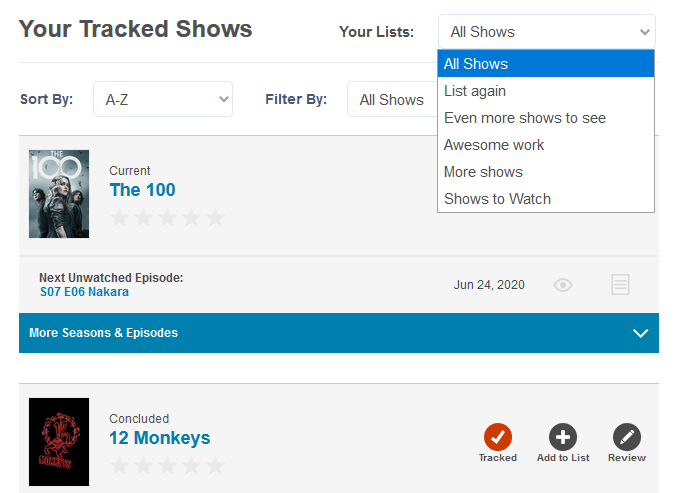Screen dimensions: 675x493
Task: Open the episode notes icon for Nakara
Action: (620, 285)
